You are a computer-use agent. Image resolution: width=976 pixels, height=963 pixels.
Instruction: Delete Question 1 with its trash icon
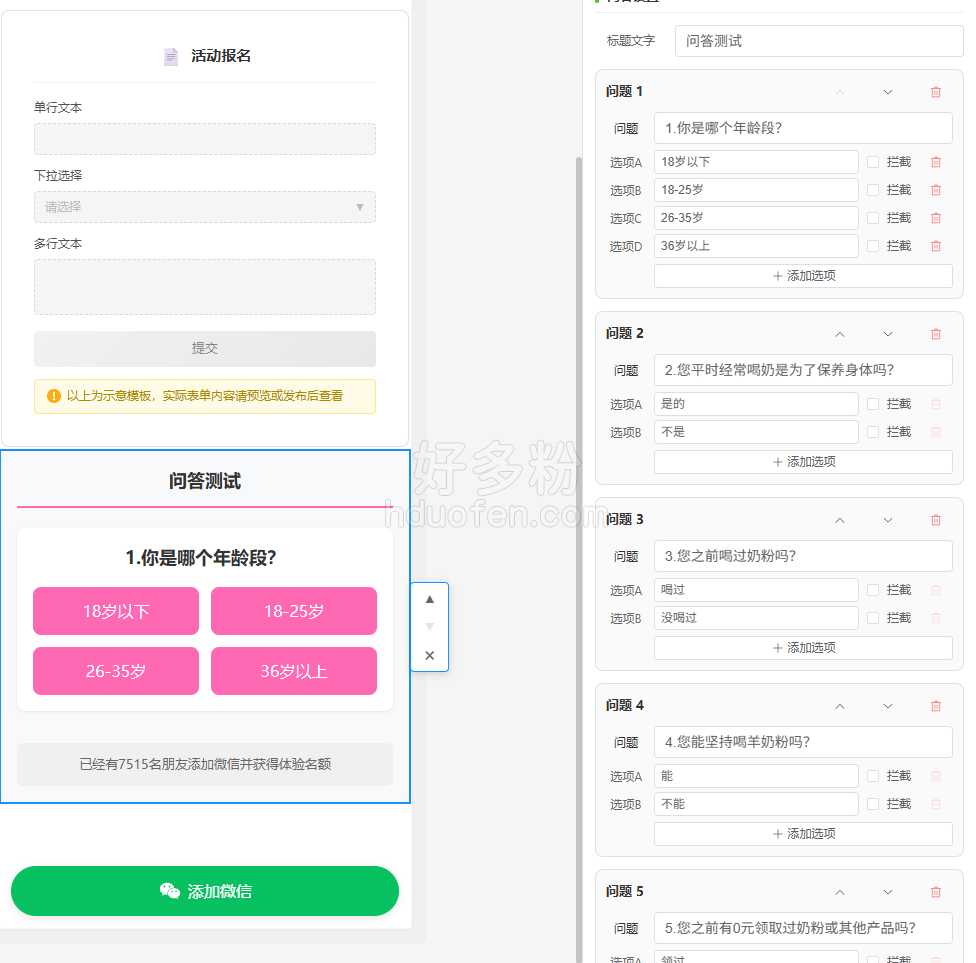936,92
